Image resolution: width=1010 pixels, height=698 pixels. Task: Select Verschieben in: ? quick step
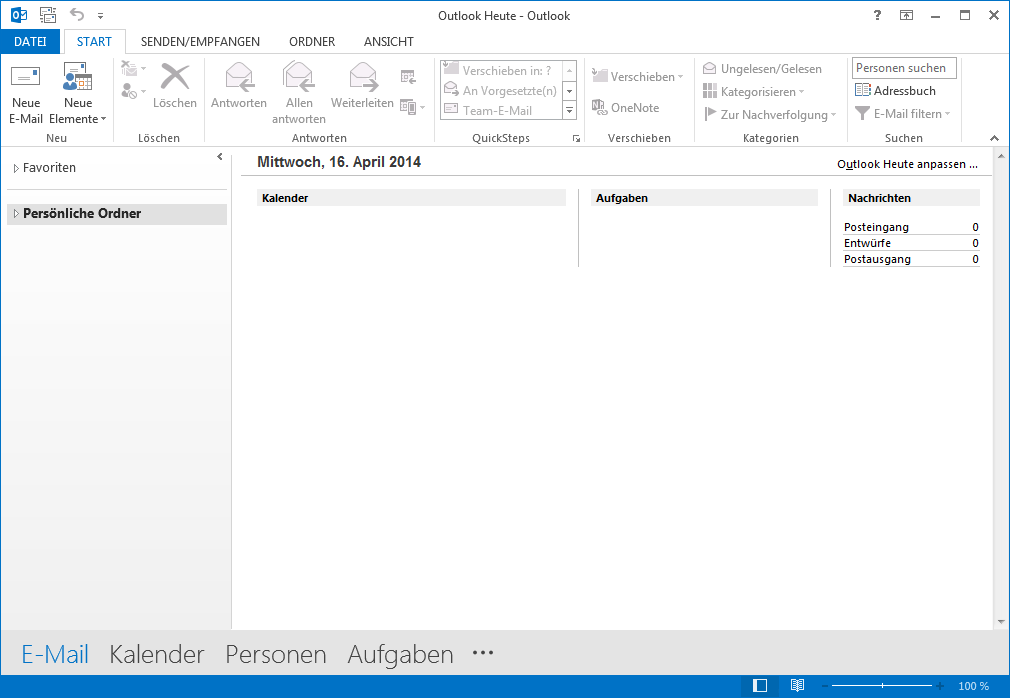click(500, 70)
